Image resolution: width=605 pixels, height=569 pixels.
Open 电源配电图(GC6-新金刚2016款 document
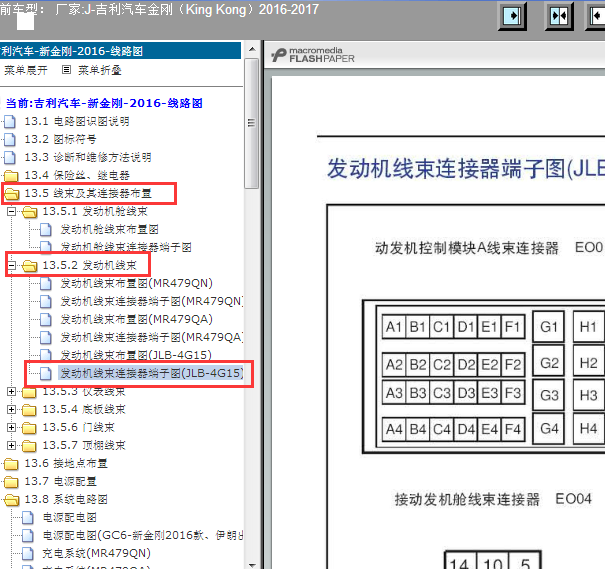tap(143, 535)
